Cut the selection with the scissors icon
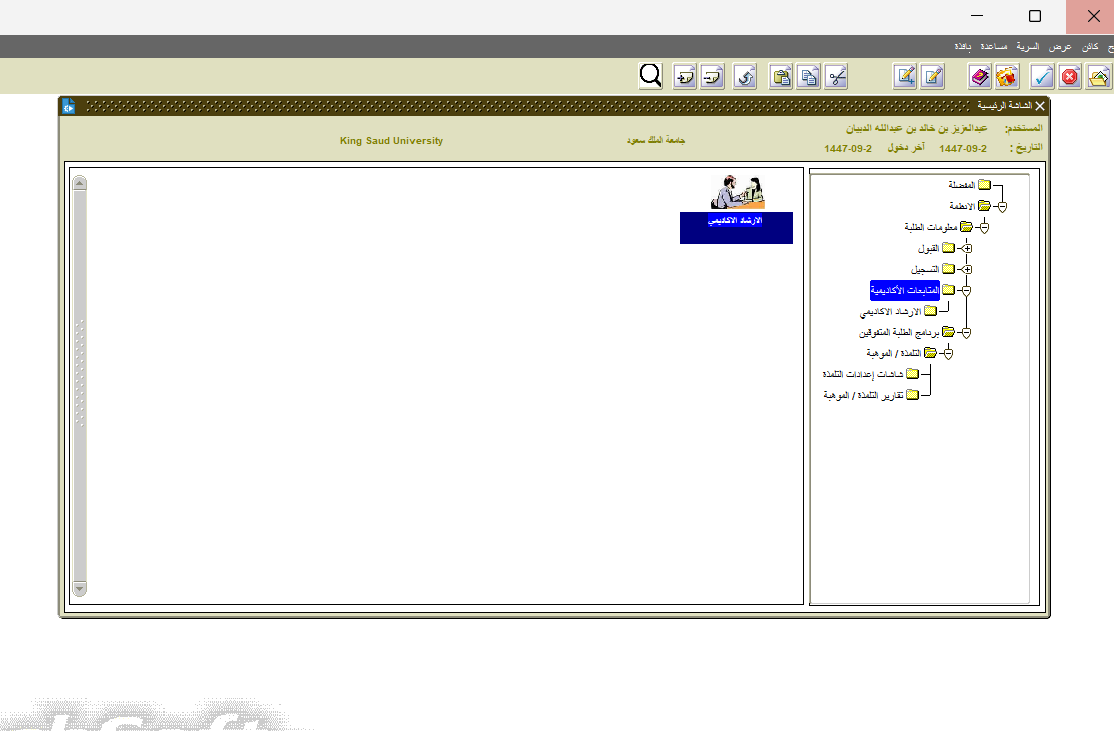The width and height of the screenshot is (1114, 731). point(836,76)
